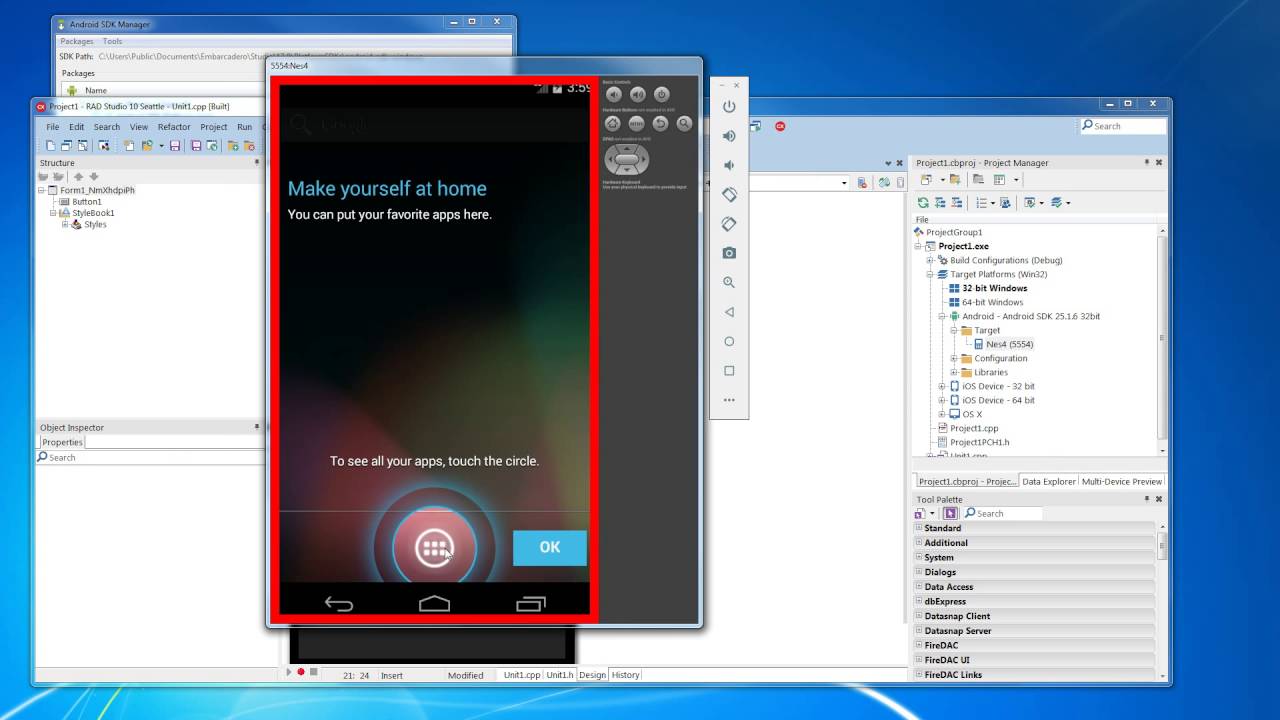Click the RAD Studio title bar search box

pyautogui.click(x=1123, y=126)
